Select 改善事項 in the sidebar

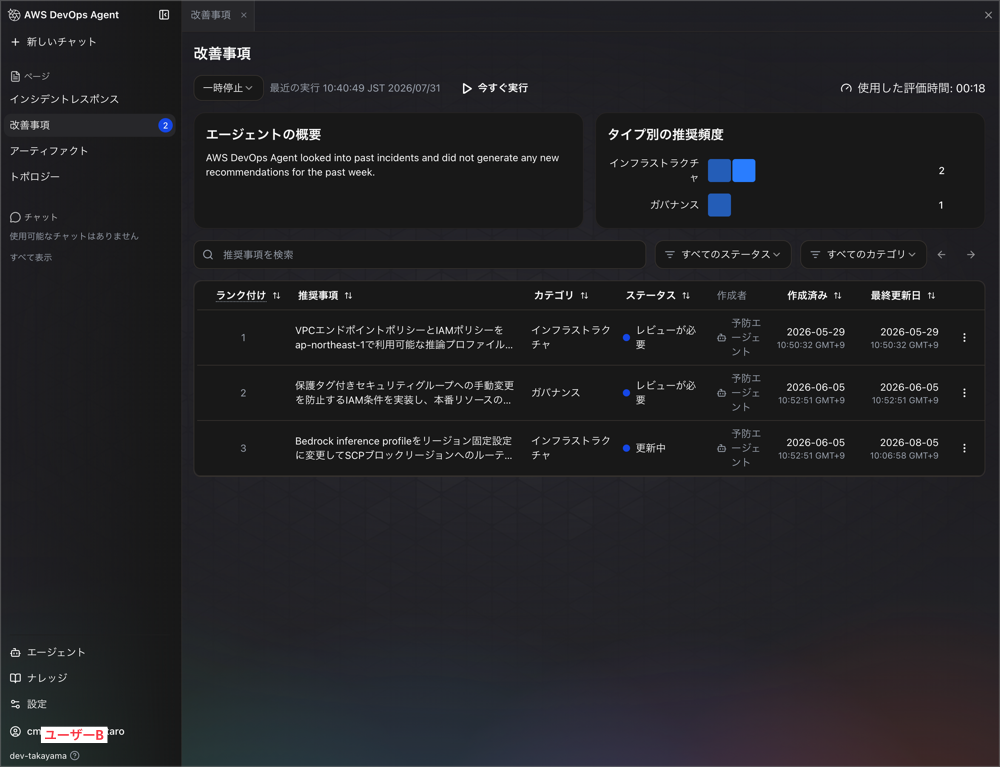89,125
